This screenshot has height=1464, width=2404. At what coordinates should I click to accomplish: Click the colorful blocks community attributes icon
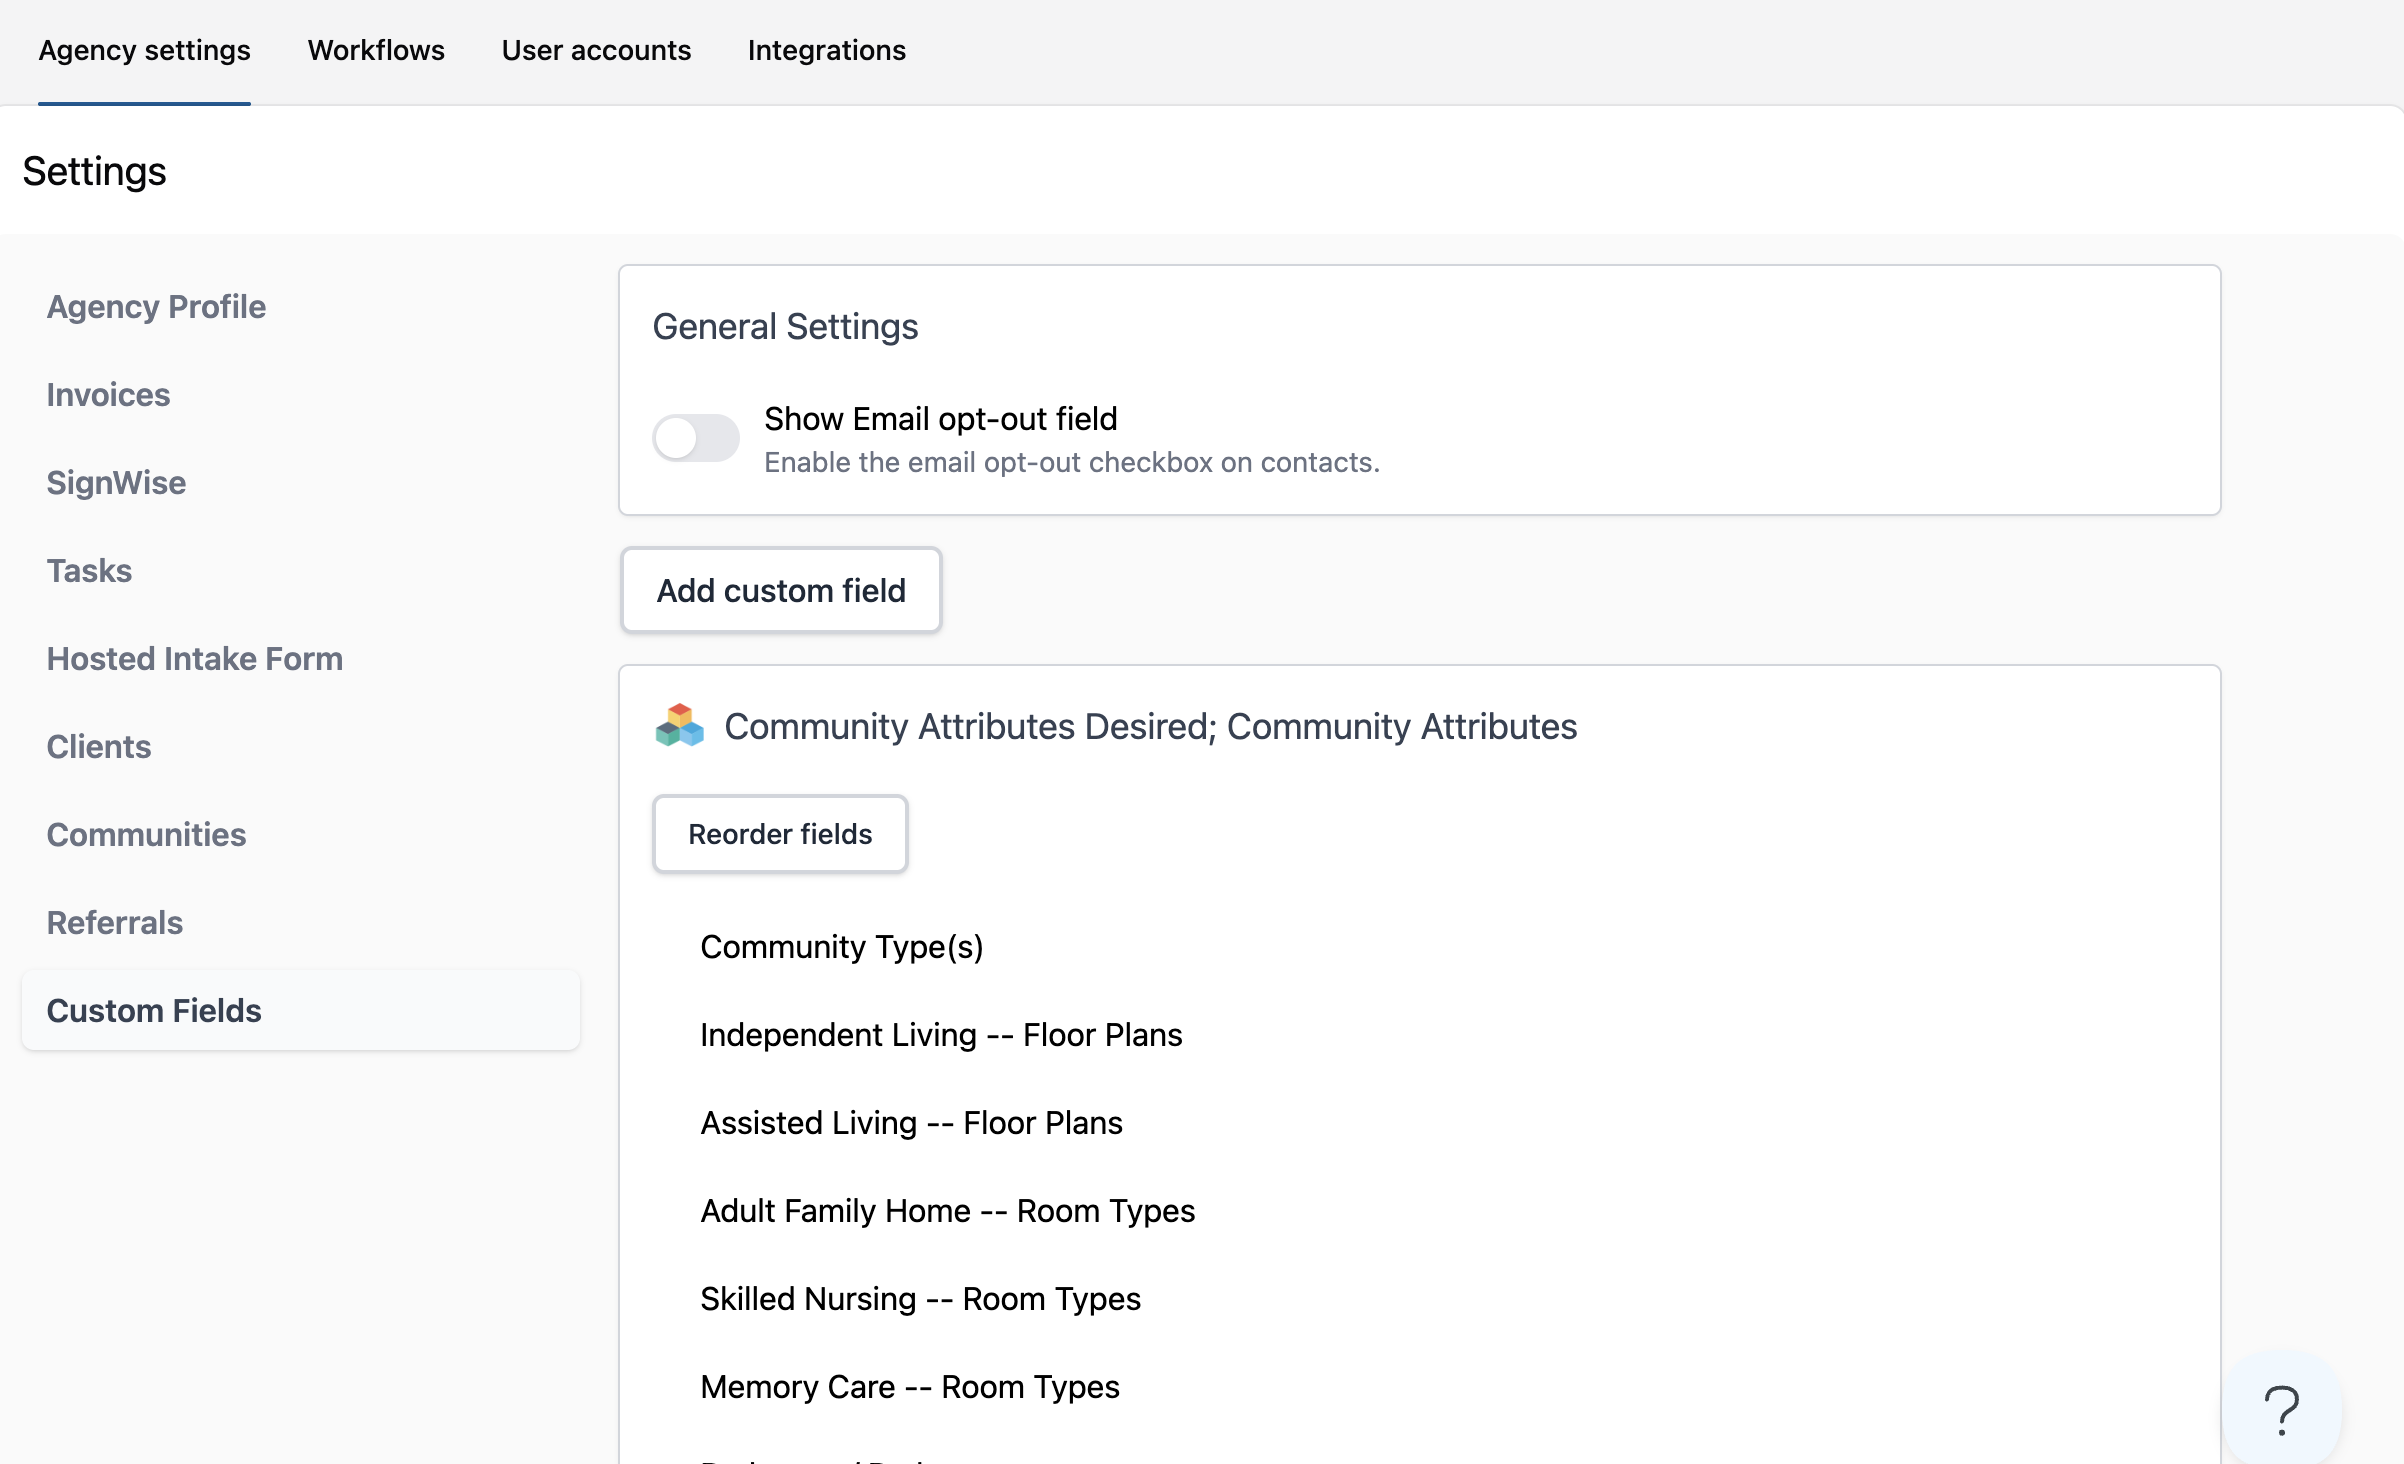click(680, 726)
